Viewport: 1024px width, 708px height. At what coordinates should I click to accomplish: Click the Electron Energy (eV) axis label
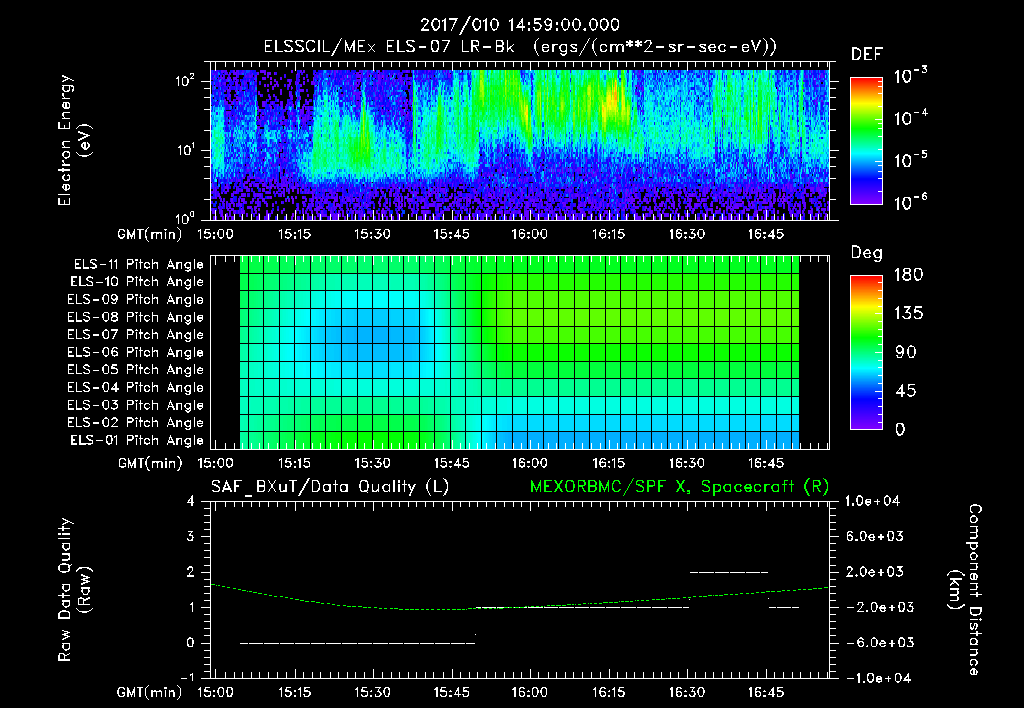tap(74, 140)
